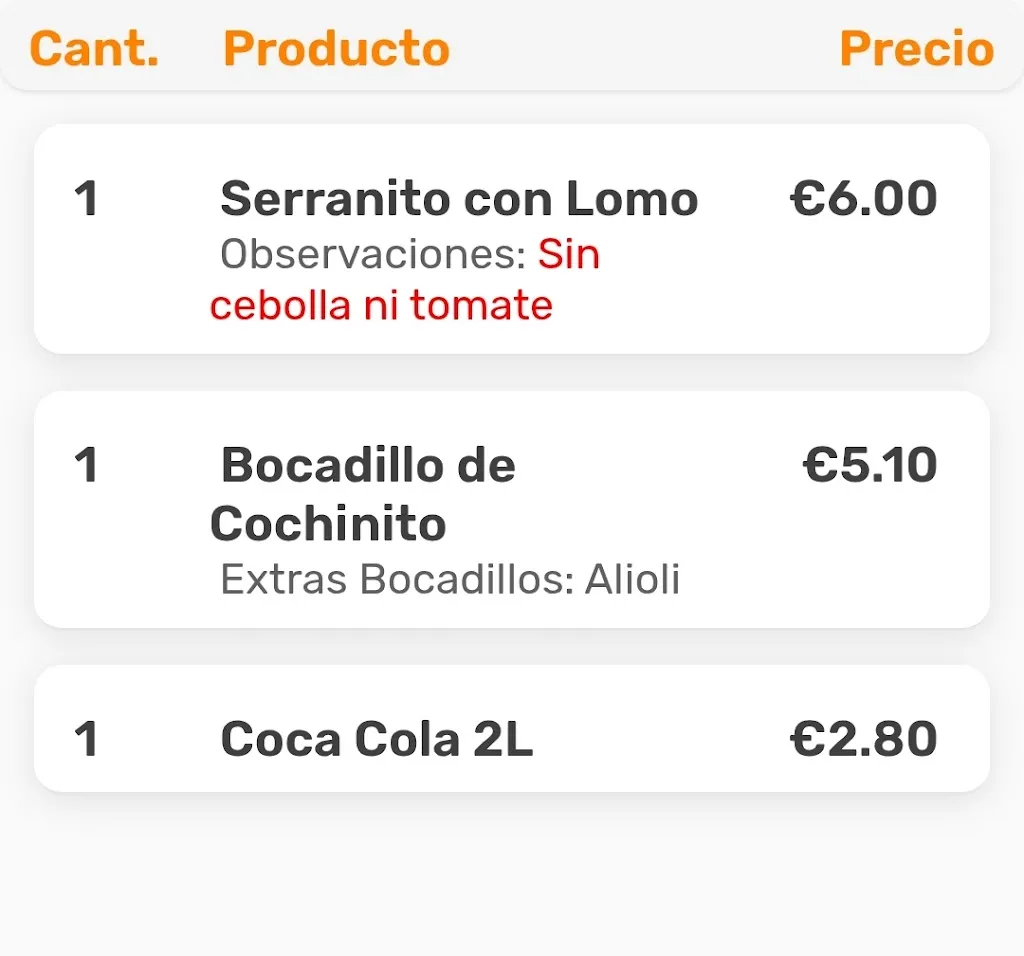Click the €2.80 price
The width and height of the screenshot is (1024, 956).
pos(864,740)
